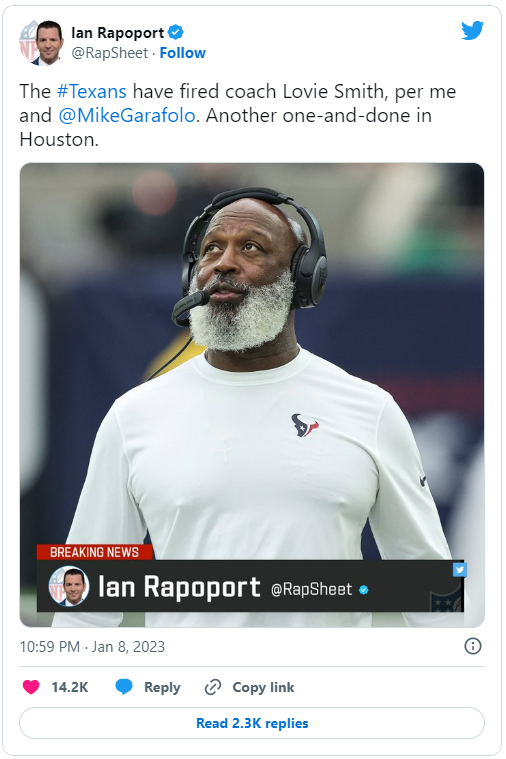This screenshot has height=759, width=506.
Task: Like the tweet with the heart icon
Action: click(x=31, y=687)
